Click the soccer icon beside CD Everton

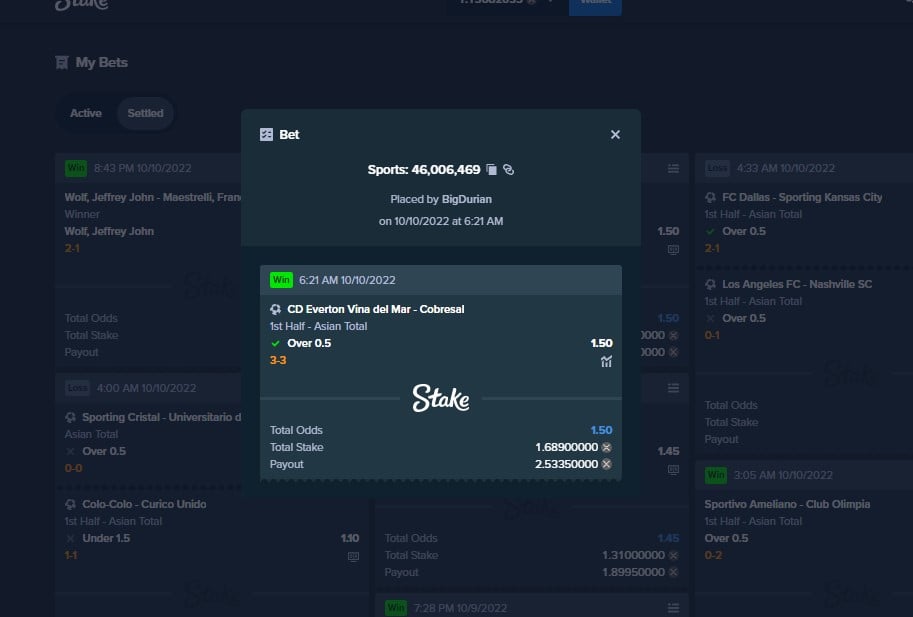pyautogui.click(x=275, y=309)
